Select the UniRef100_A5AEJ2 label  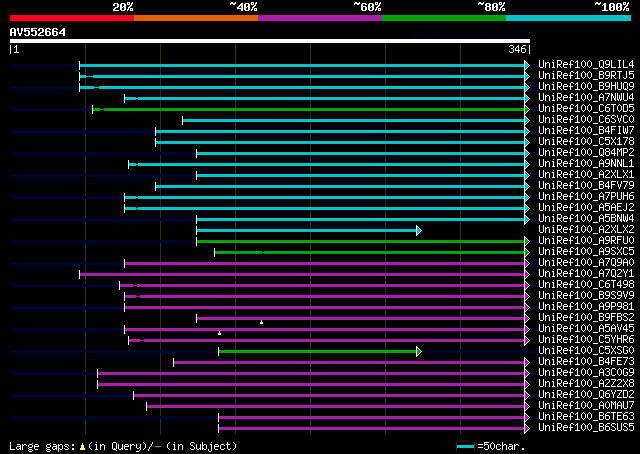coord(586,208)
